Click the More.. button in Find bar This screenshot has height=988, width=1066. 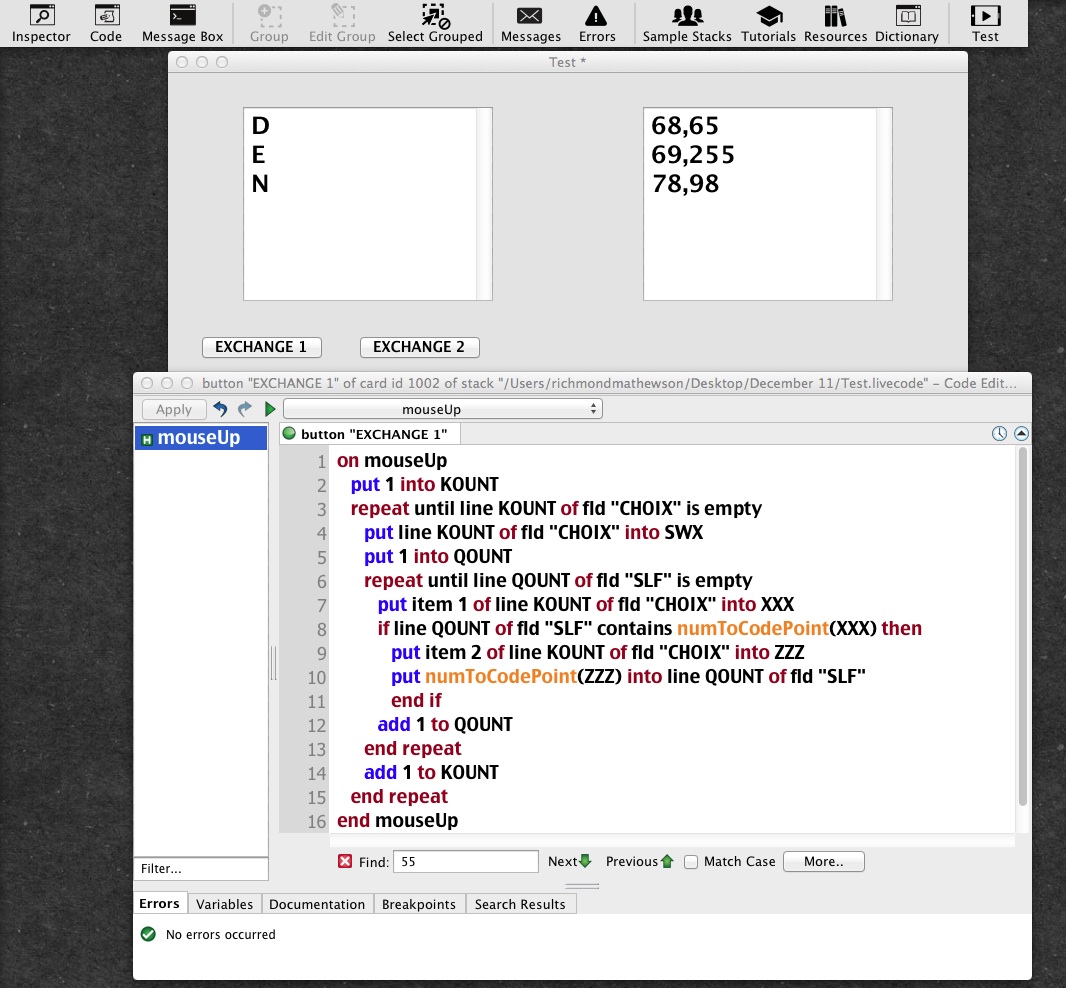[x=823, y=862]
